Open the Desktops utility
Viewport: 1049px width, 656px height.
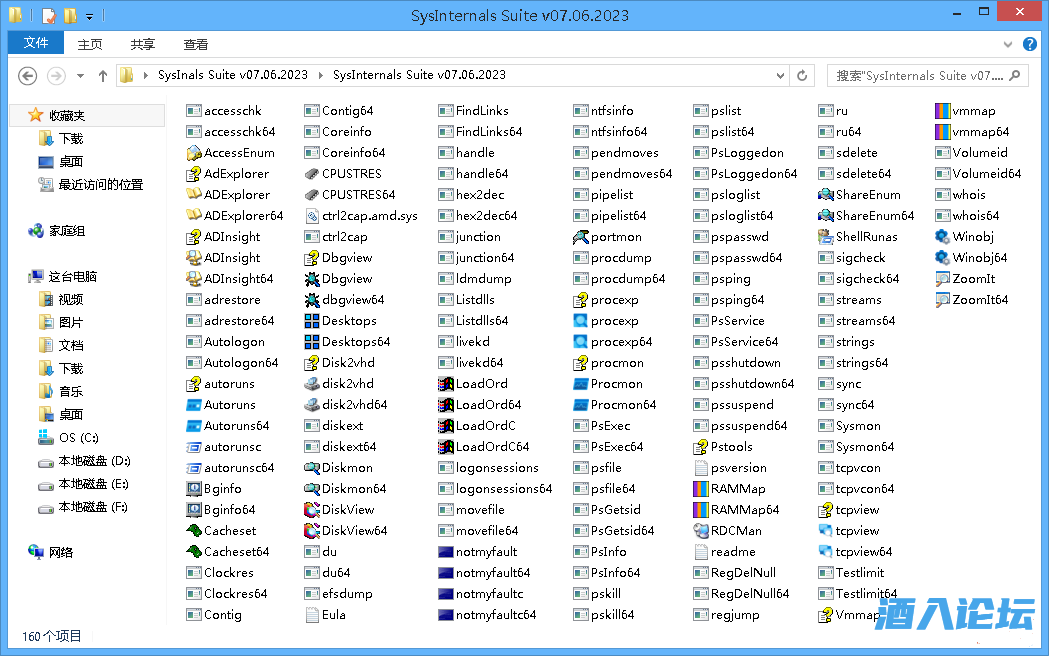tap(313, 321)
